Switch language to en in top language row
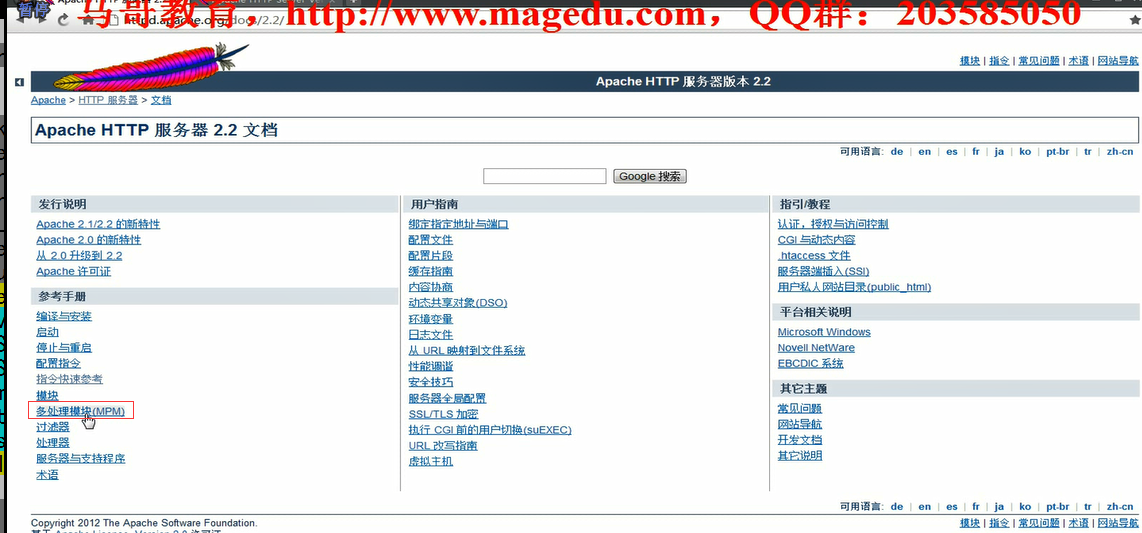The width and height of the screenshot is (1142, 533). (x=924, y=151)
